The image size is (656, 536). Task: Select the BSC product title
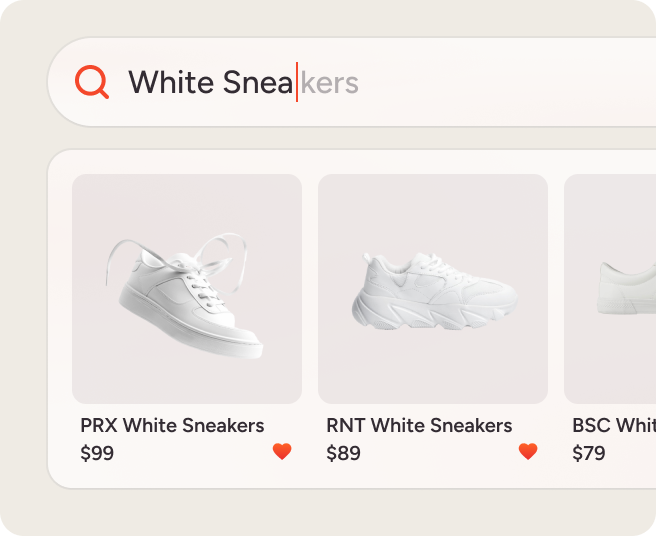click(x=613, y=425)
